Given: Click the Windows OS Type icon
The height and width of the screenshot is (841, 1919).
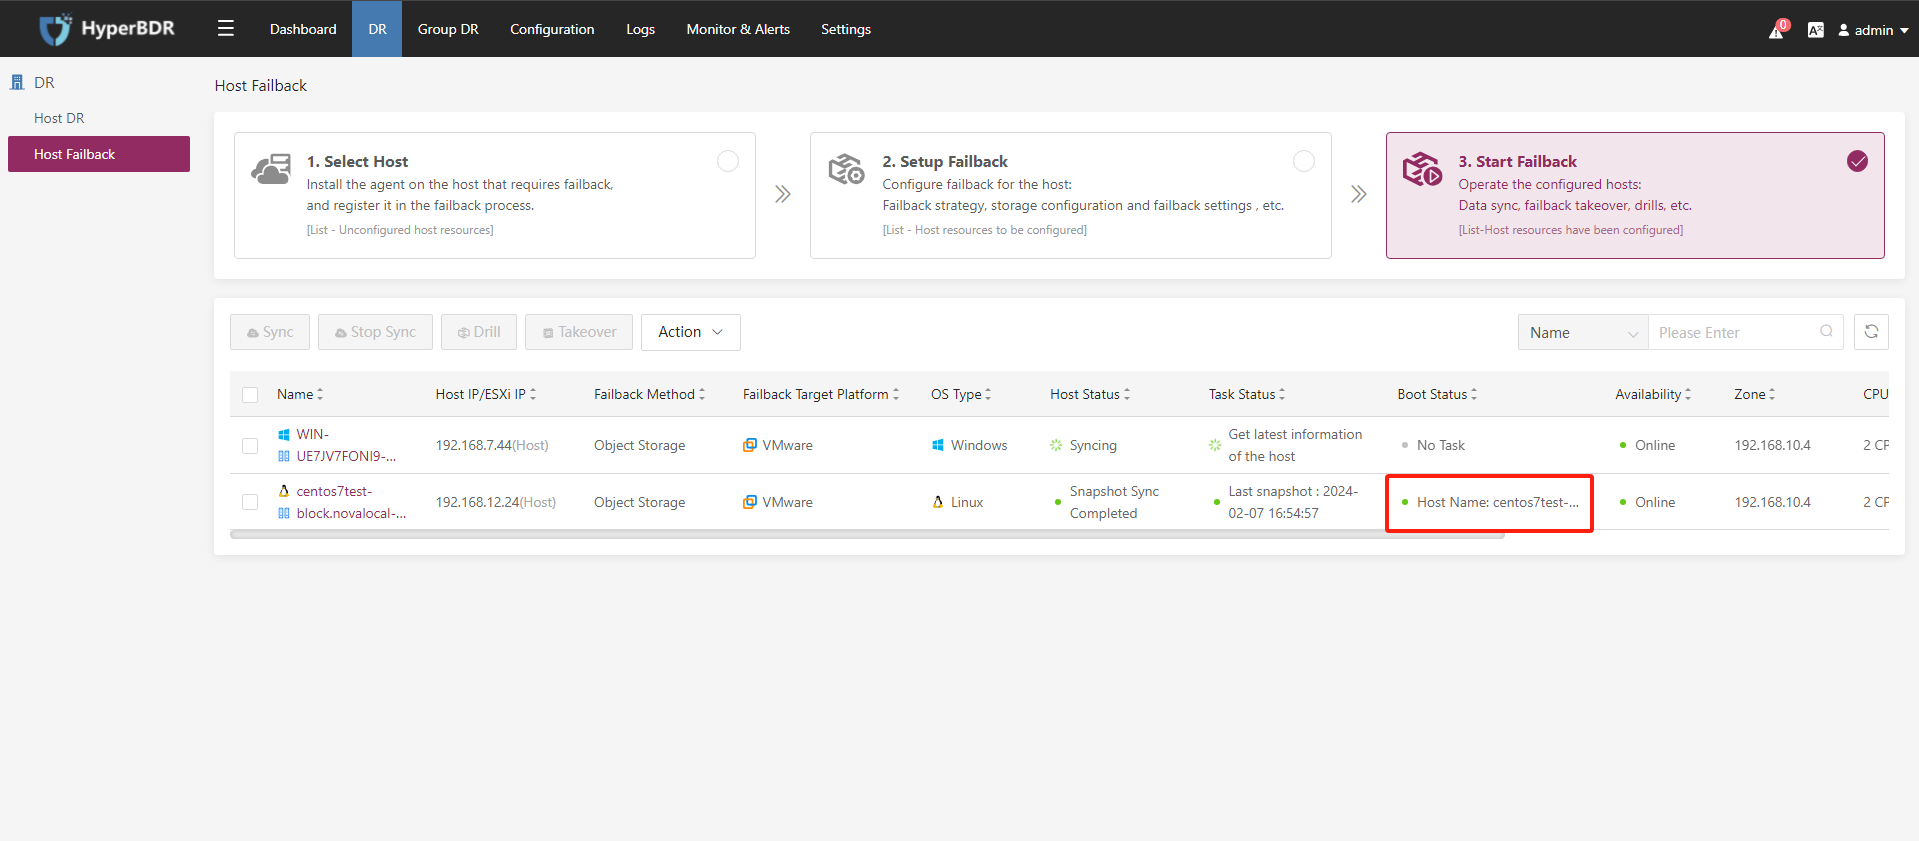Looking at the screenshot, I should (938, 445).
